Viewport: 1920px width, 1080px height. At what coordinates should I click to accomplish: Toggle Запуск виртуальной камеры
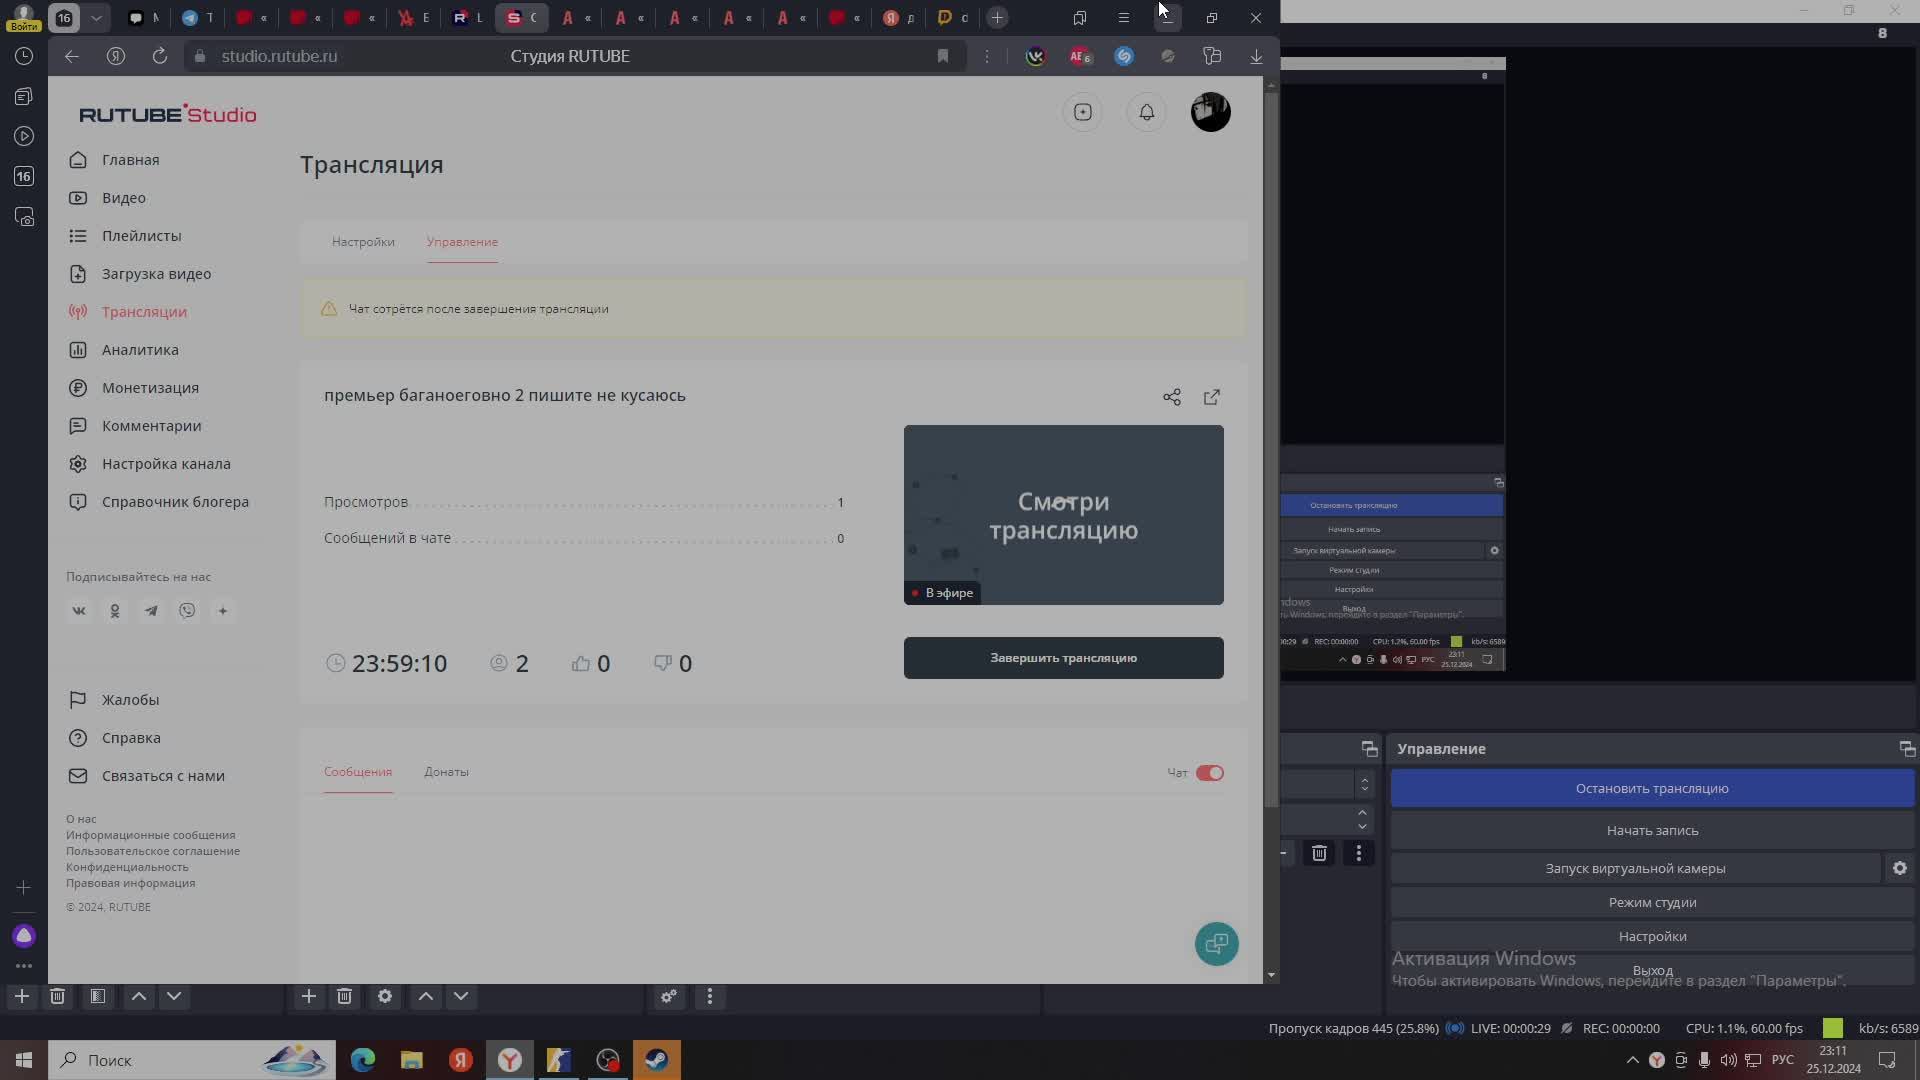tap(1635, 868)
